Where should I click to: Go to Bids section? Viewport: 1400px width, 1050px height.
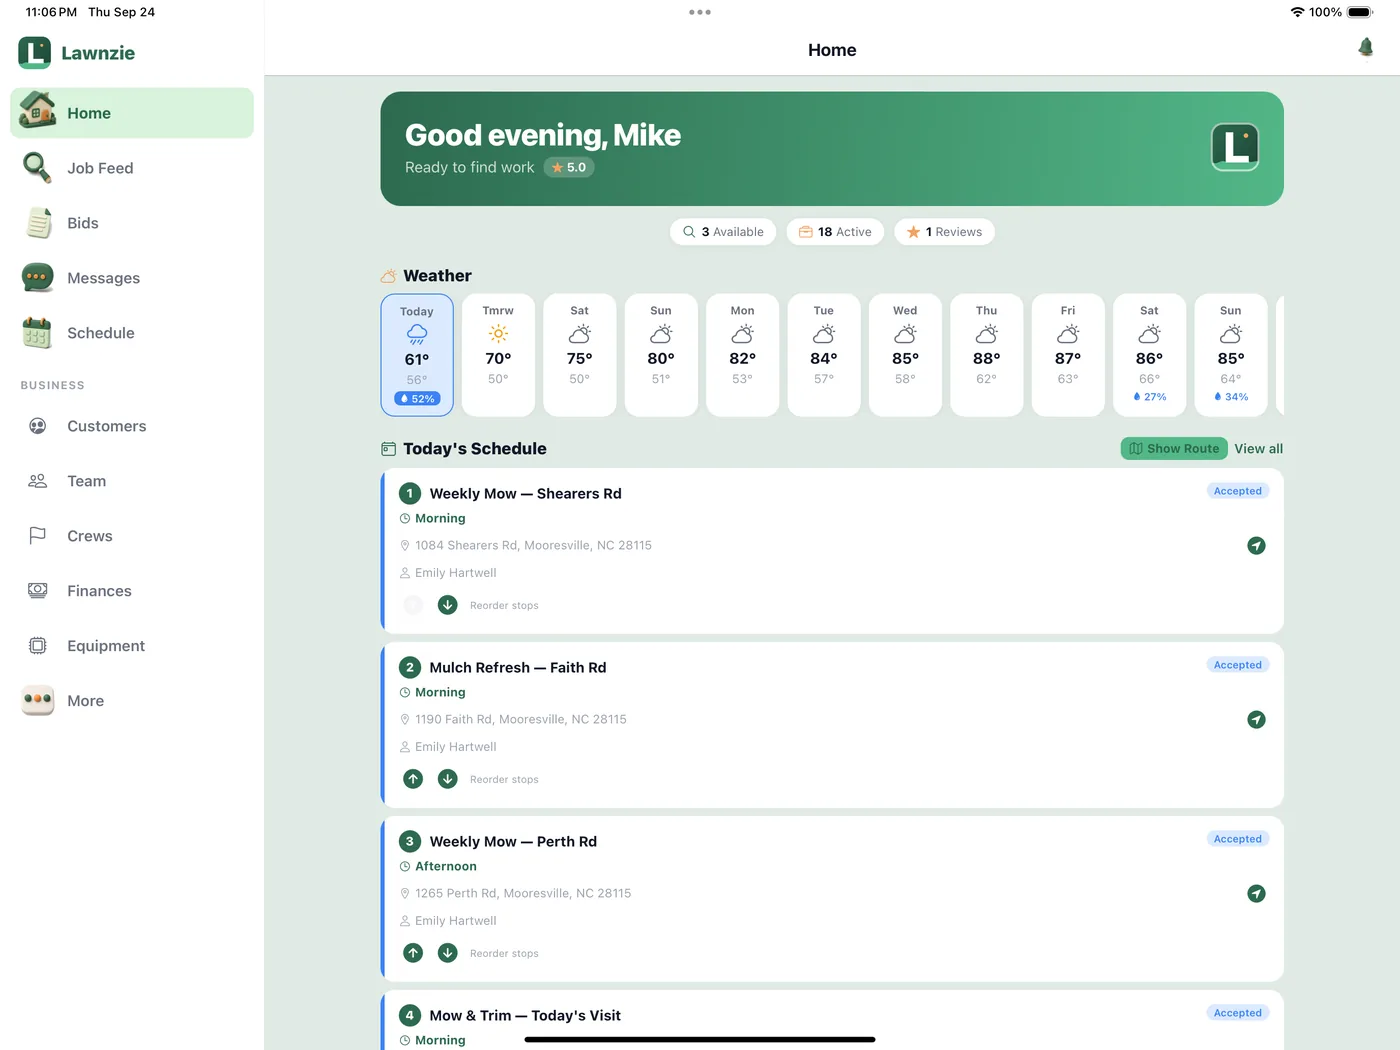coord(132,223)
